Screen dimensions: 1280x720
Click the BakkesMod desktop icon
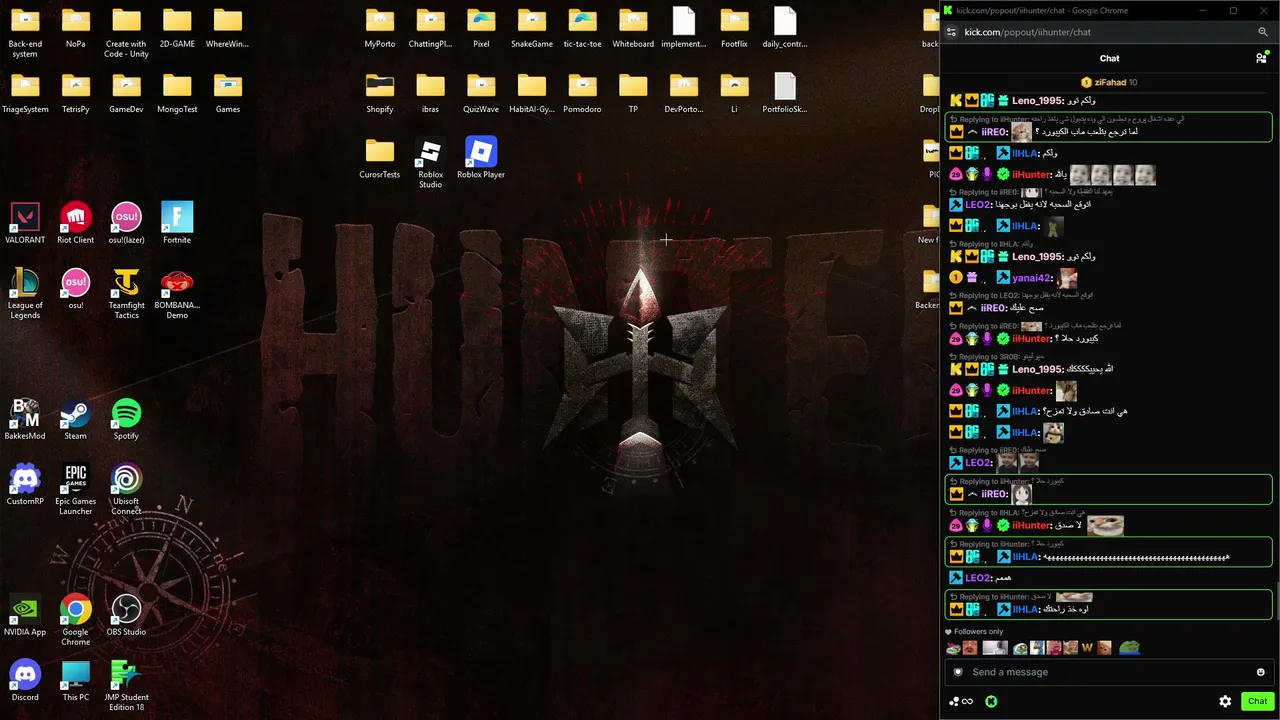25,420
